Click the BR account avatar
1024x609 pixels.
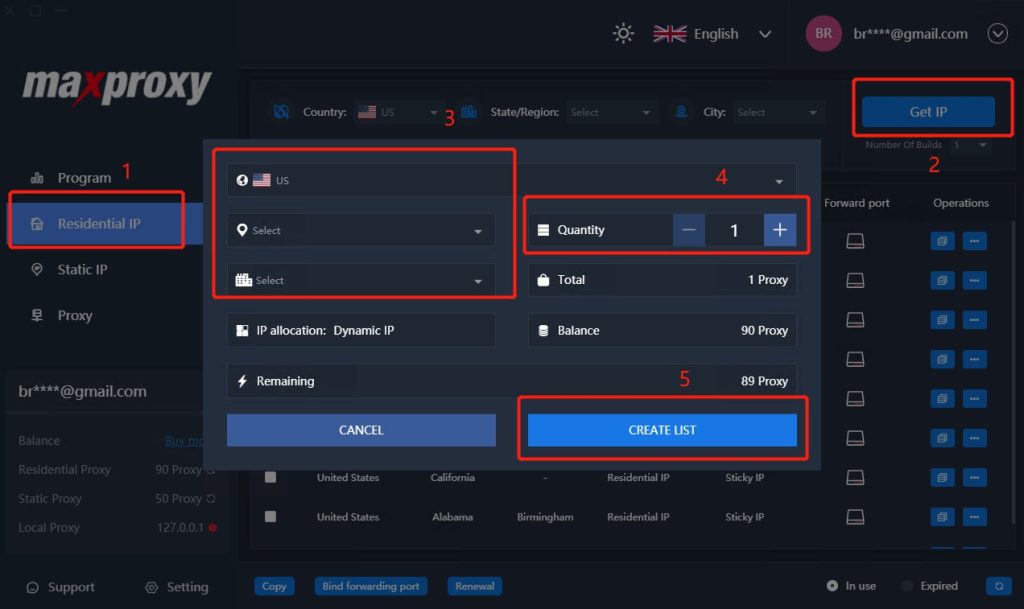coord(823,33)
